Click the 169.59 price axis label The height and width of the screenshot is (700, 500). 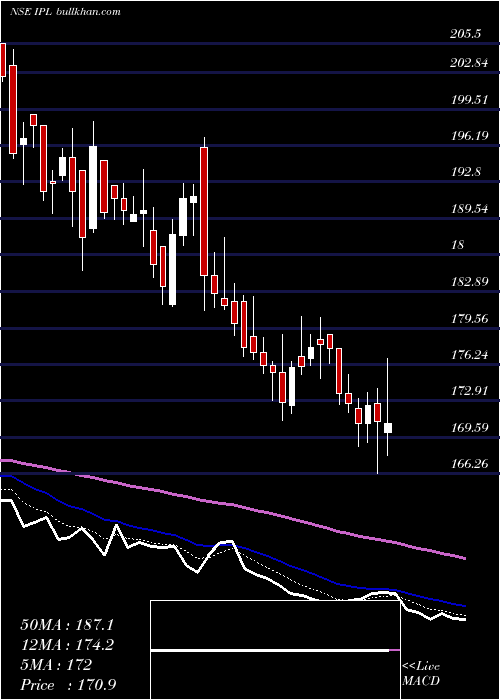tap(469, 427)
